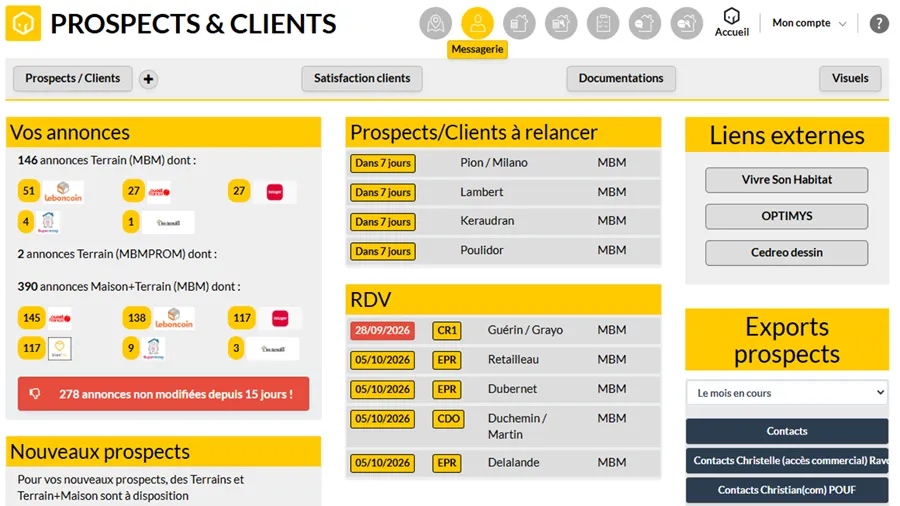This screenshot has height=506, width=900.
Task: Click the Dans 7 jours badge for Keraudran
Action: click(383, 222)
